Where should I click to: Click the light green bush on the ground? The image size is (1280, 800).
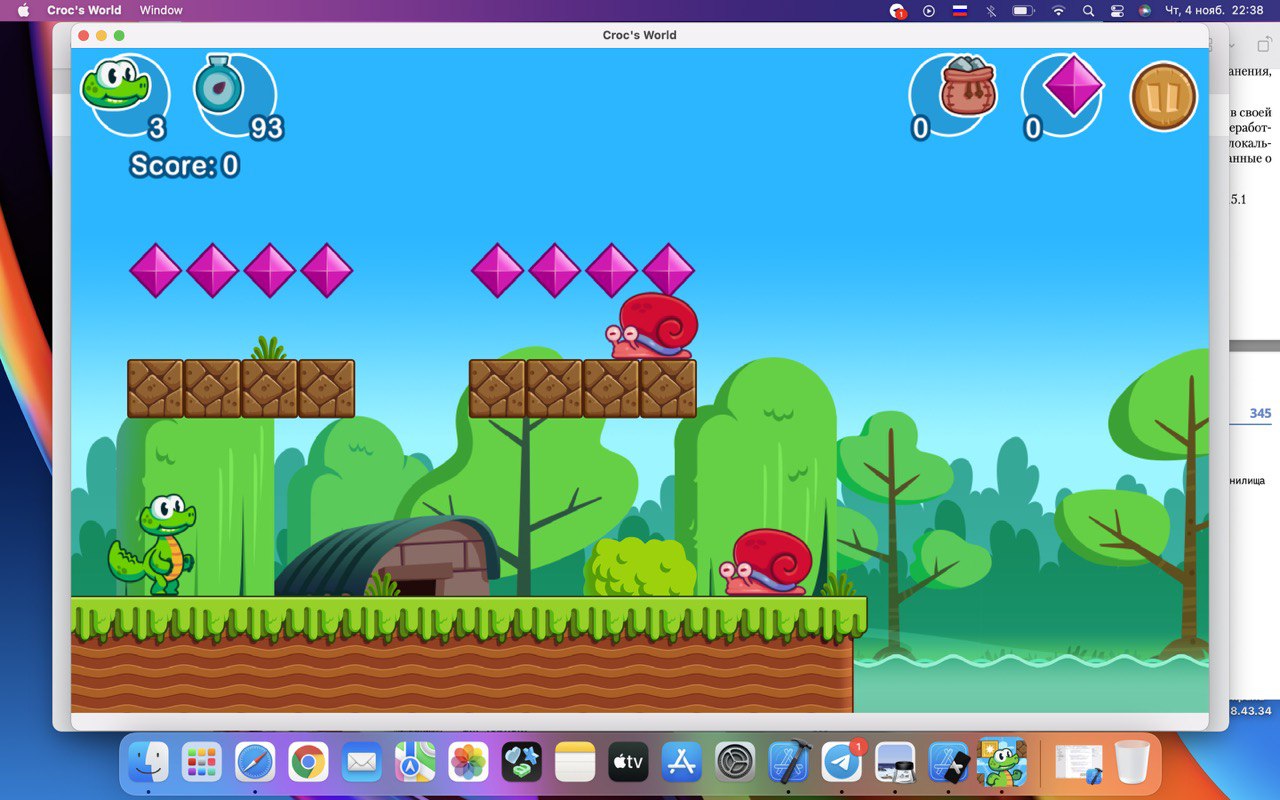coord(640,567)
